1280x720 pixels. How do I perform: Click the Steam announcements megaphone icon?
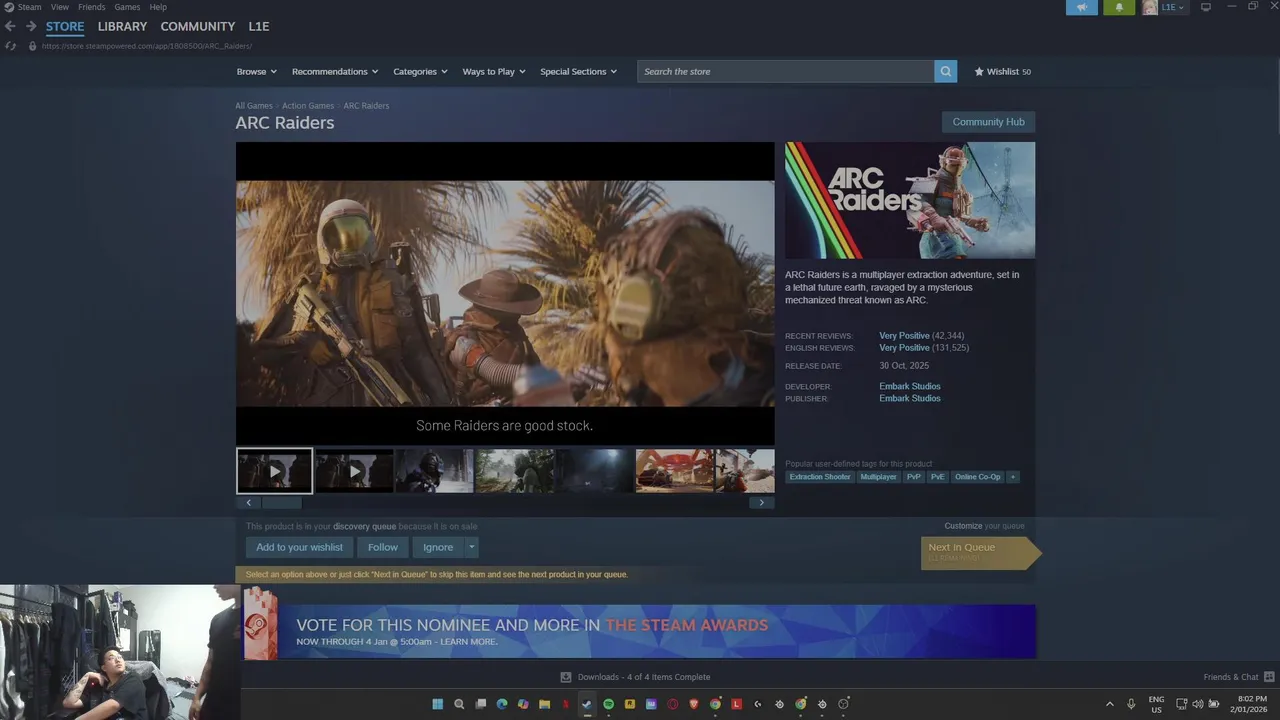pos(1082,7)
